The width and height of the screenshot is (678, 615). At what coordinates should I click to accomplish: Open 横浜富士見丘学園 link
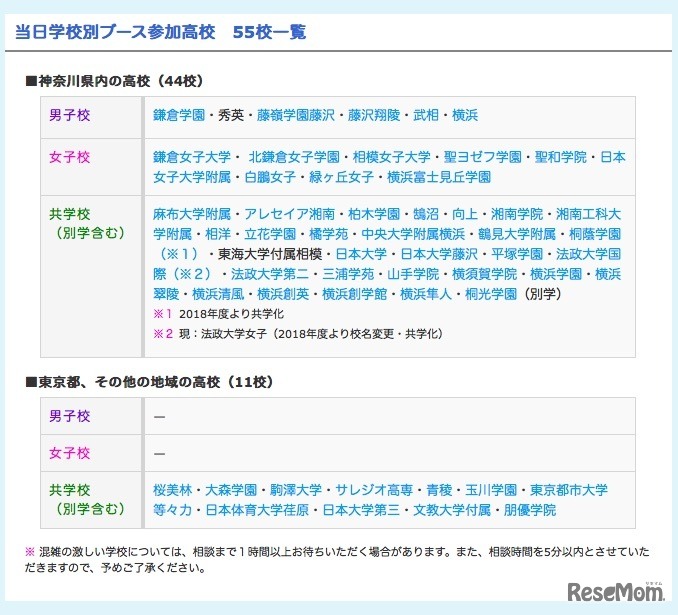(439, 177)
